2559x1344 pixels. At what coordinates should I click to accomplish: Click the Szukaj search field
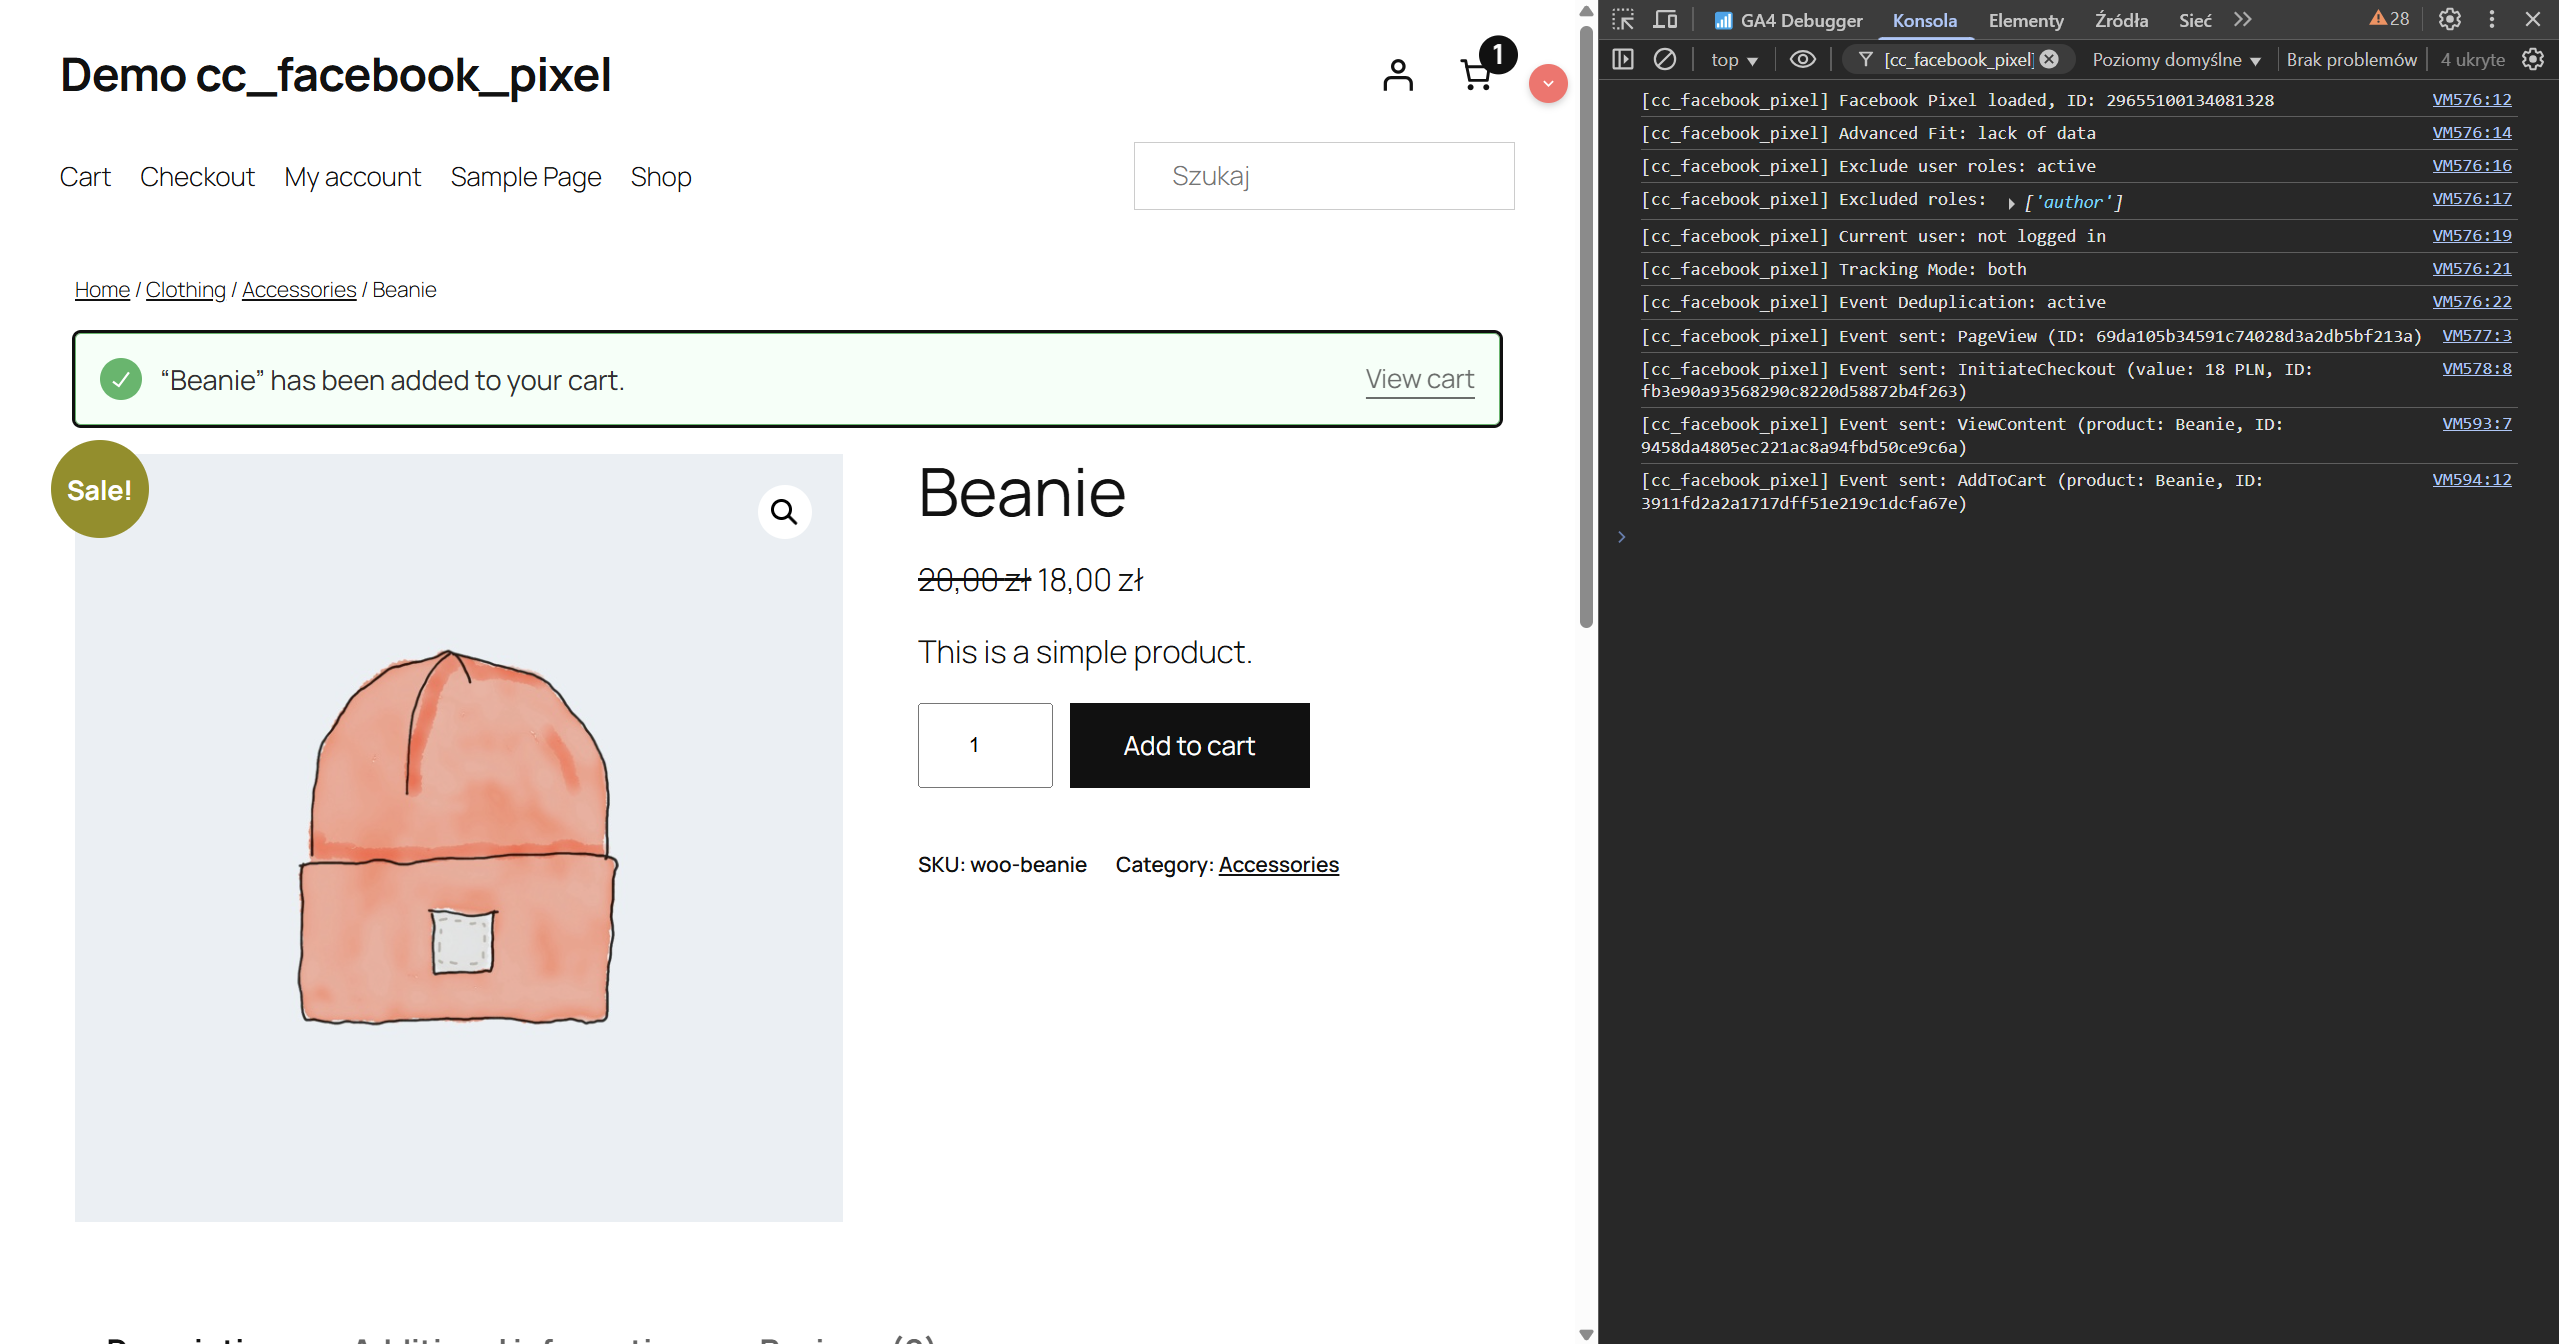coord(1323,176)
